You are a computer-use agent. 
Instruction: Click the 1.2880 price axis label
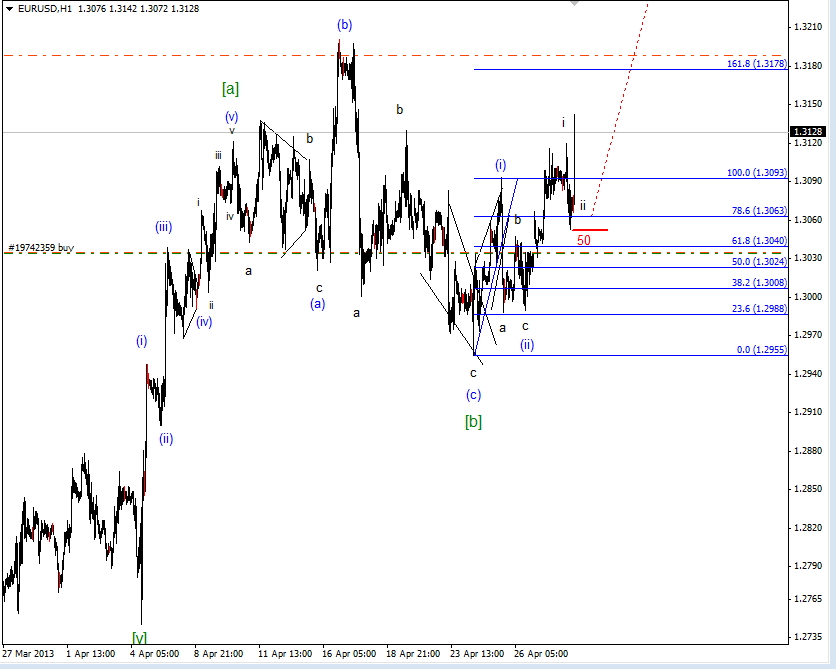click(x=808, y=450)
